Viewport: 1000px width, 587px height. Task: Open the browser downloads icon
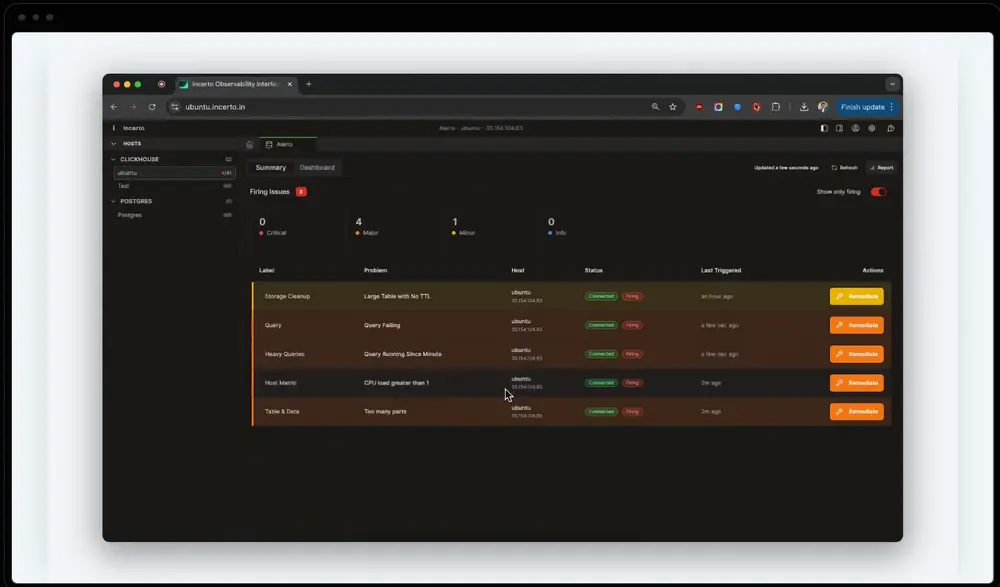[x=804, y=107]
